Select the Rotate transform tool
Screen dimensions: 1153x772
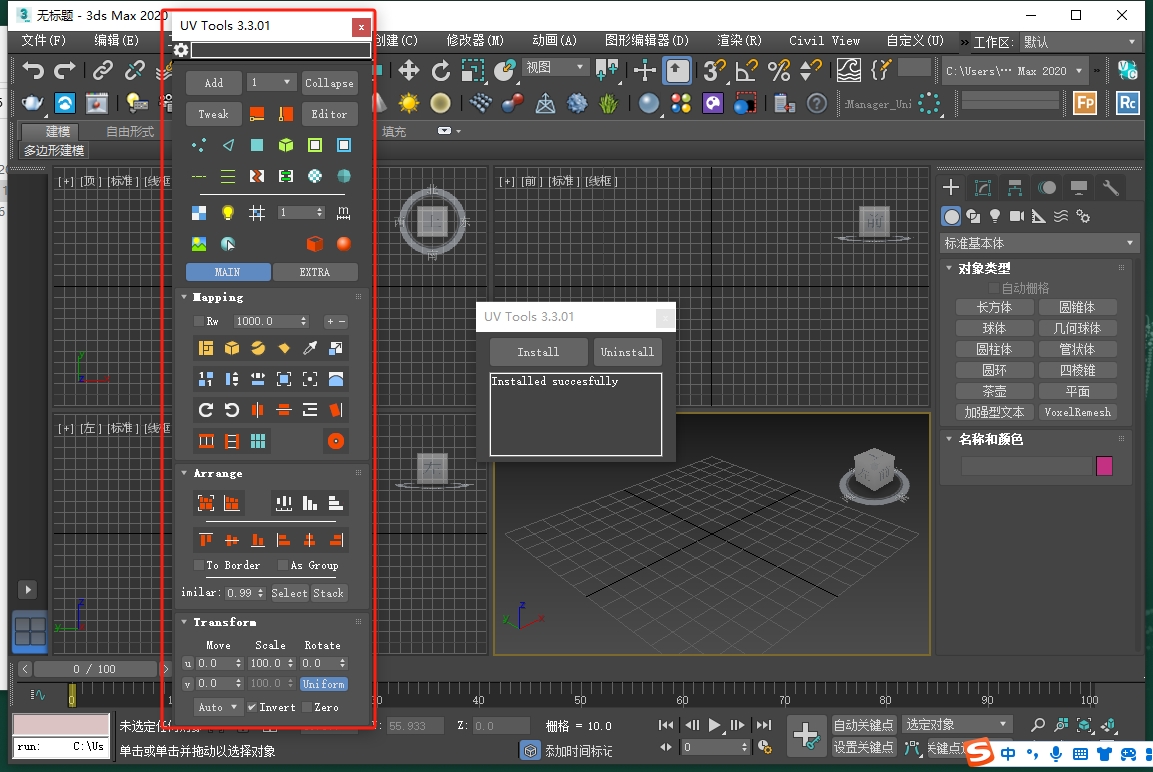click(440, 71)
